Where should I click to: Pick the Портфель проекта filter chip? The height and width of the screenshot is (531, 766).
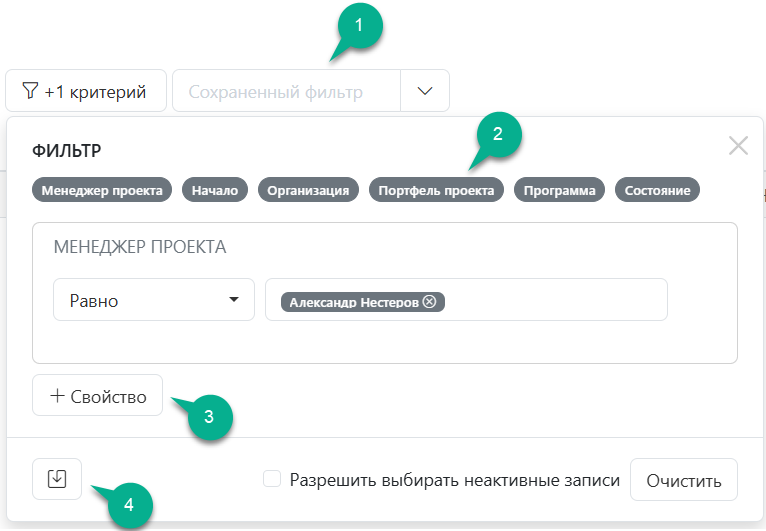coord(435,191)
